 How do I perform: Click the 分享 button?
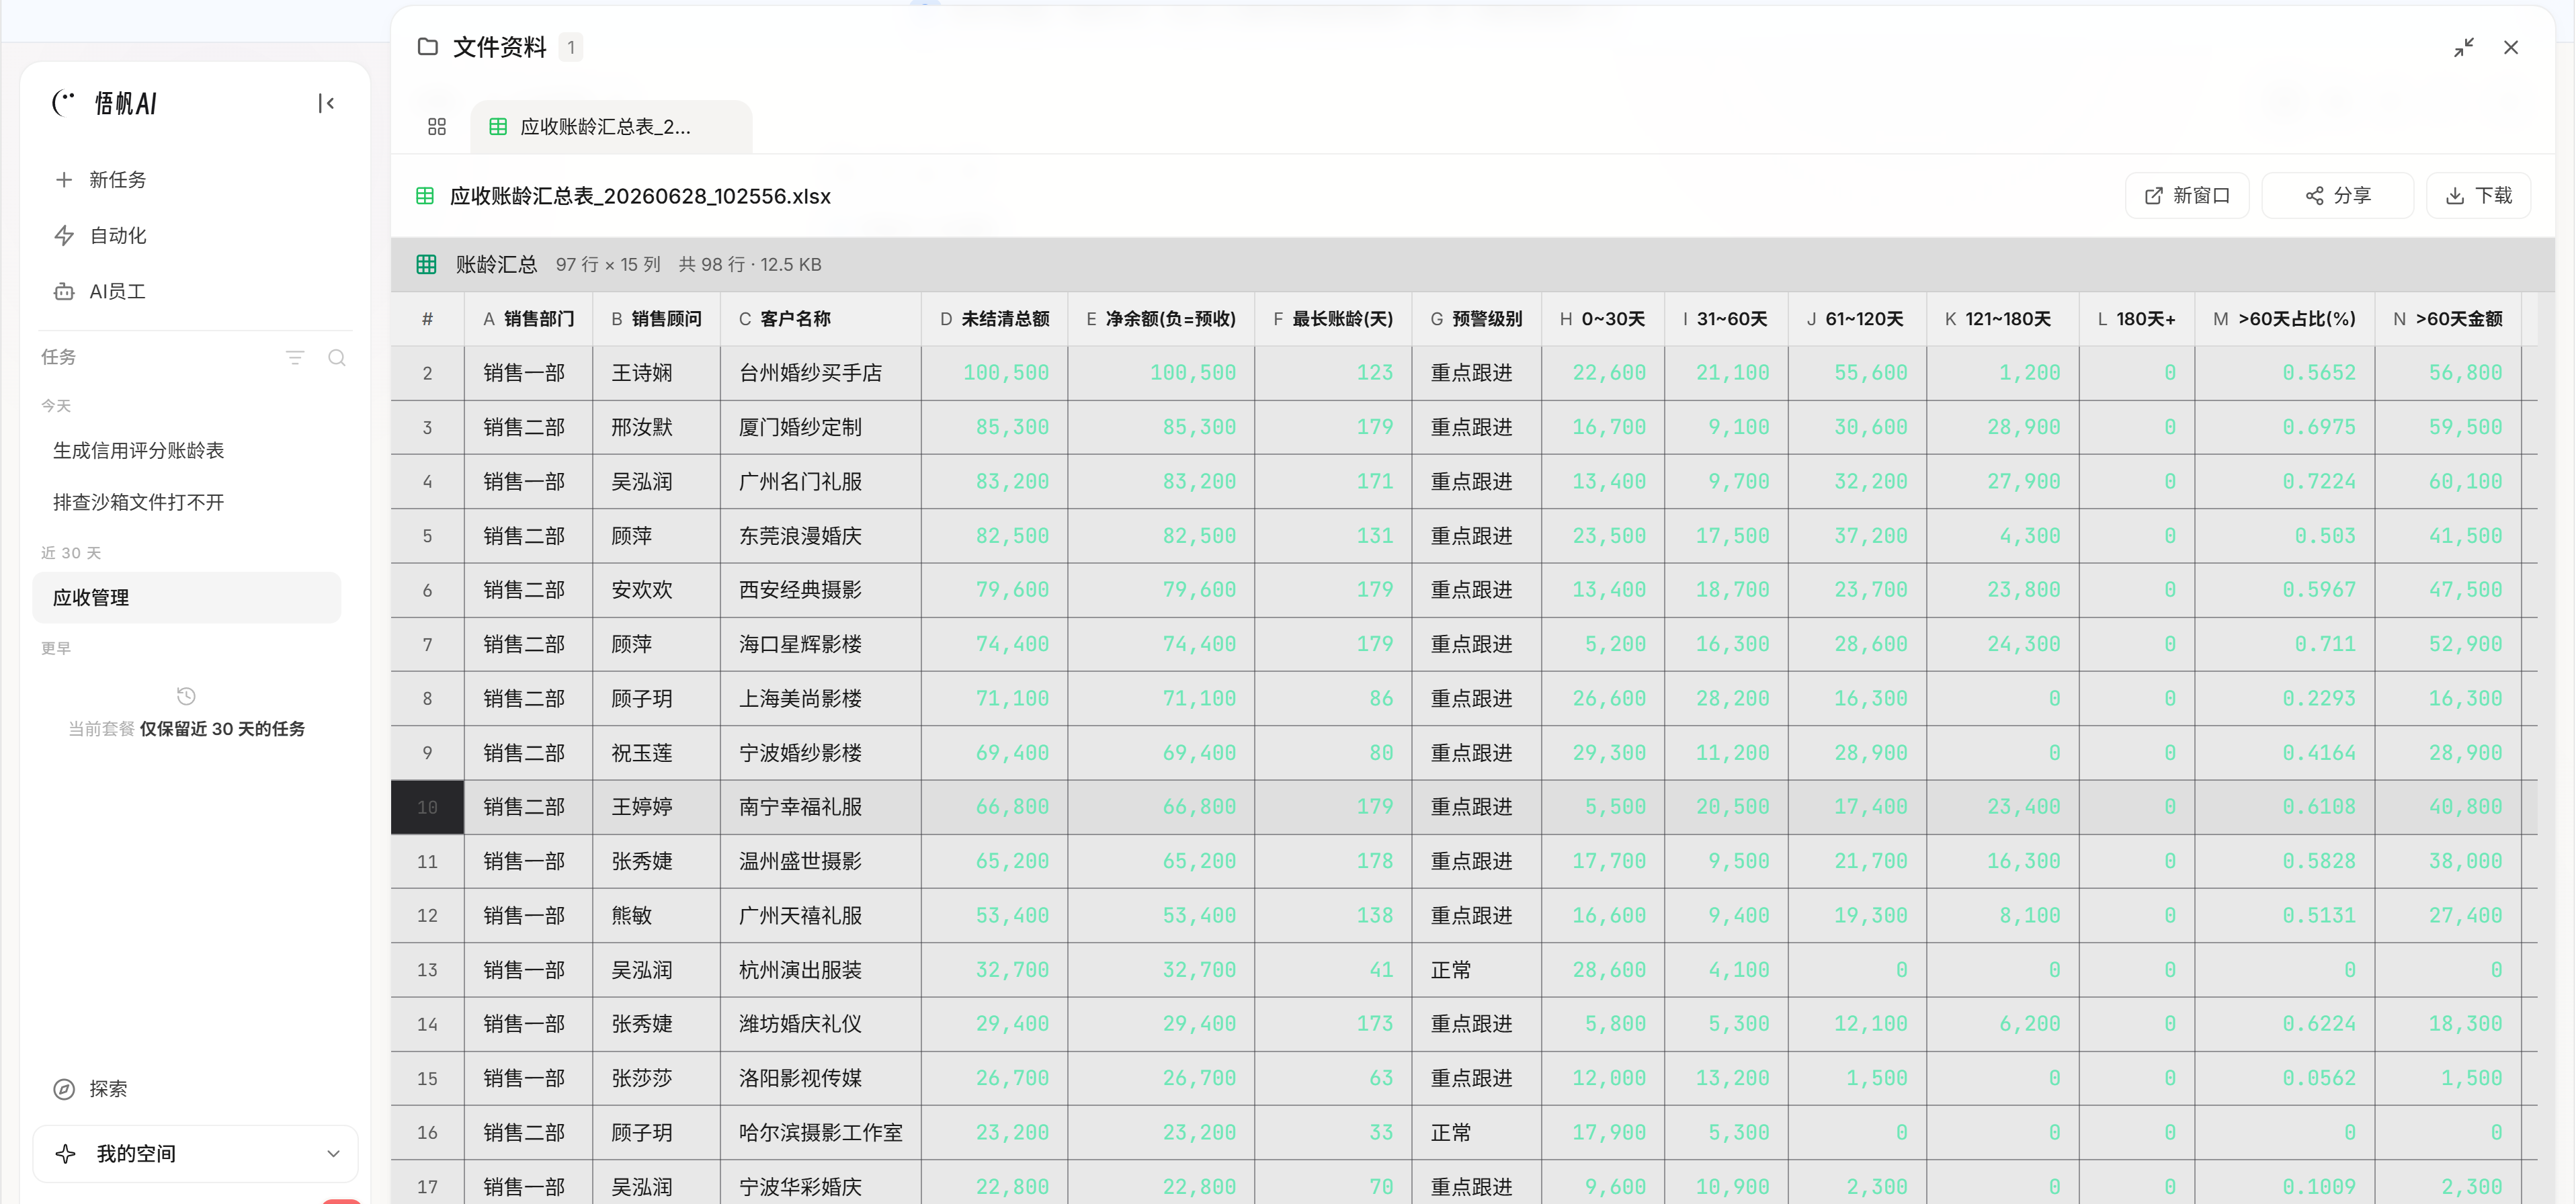[x=2337, y=195]
